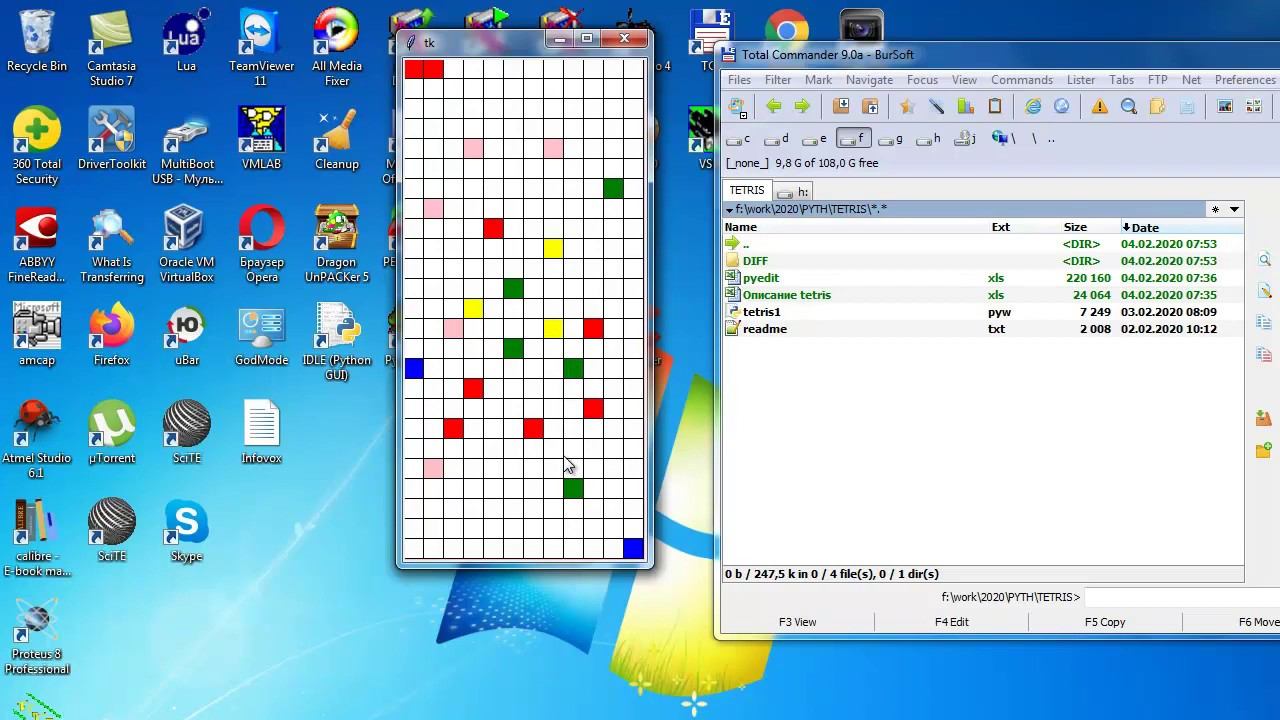Screen dimensions: 1280x720
Task: Select the pyedit xls file
Action: point(983,278)
